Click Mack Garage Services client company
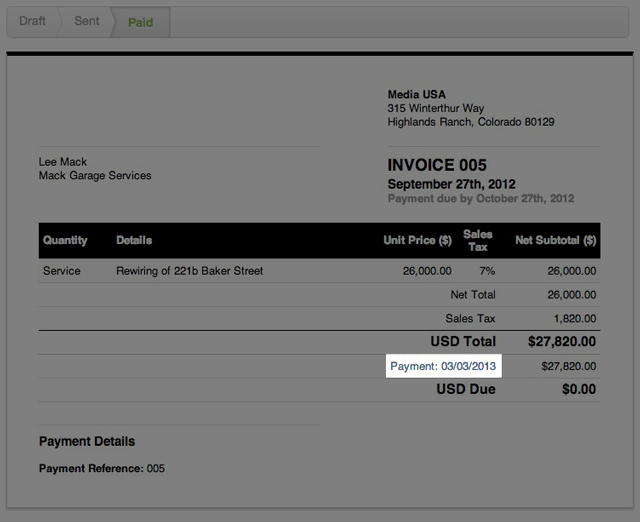 95,176
